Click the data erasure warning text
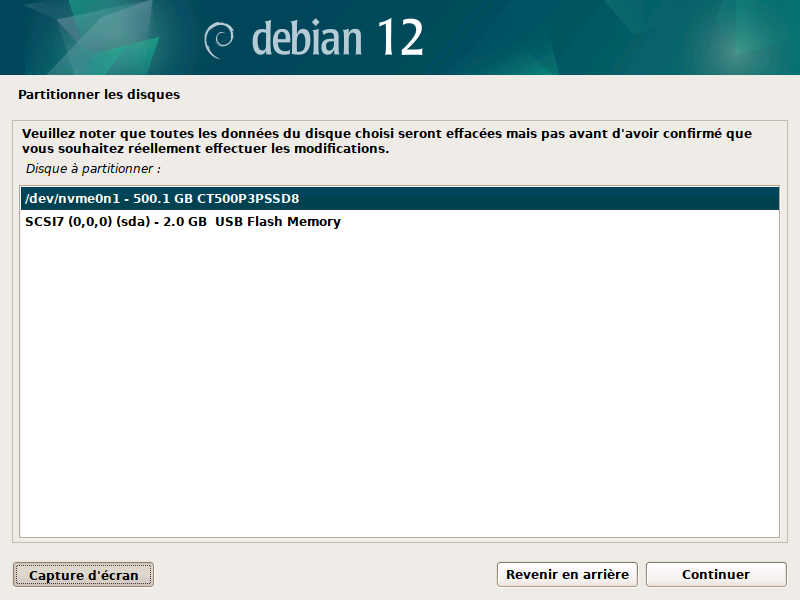 tap(386, 141)
